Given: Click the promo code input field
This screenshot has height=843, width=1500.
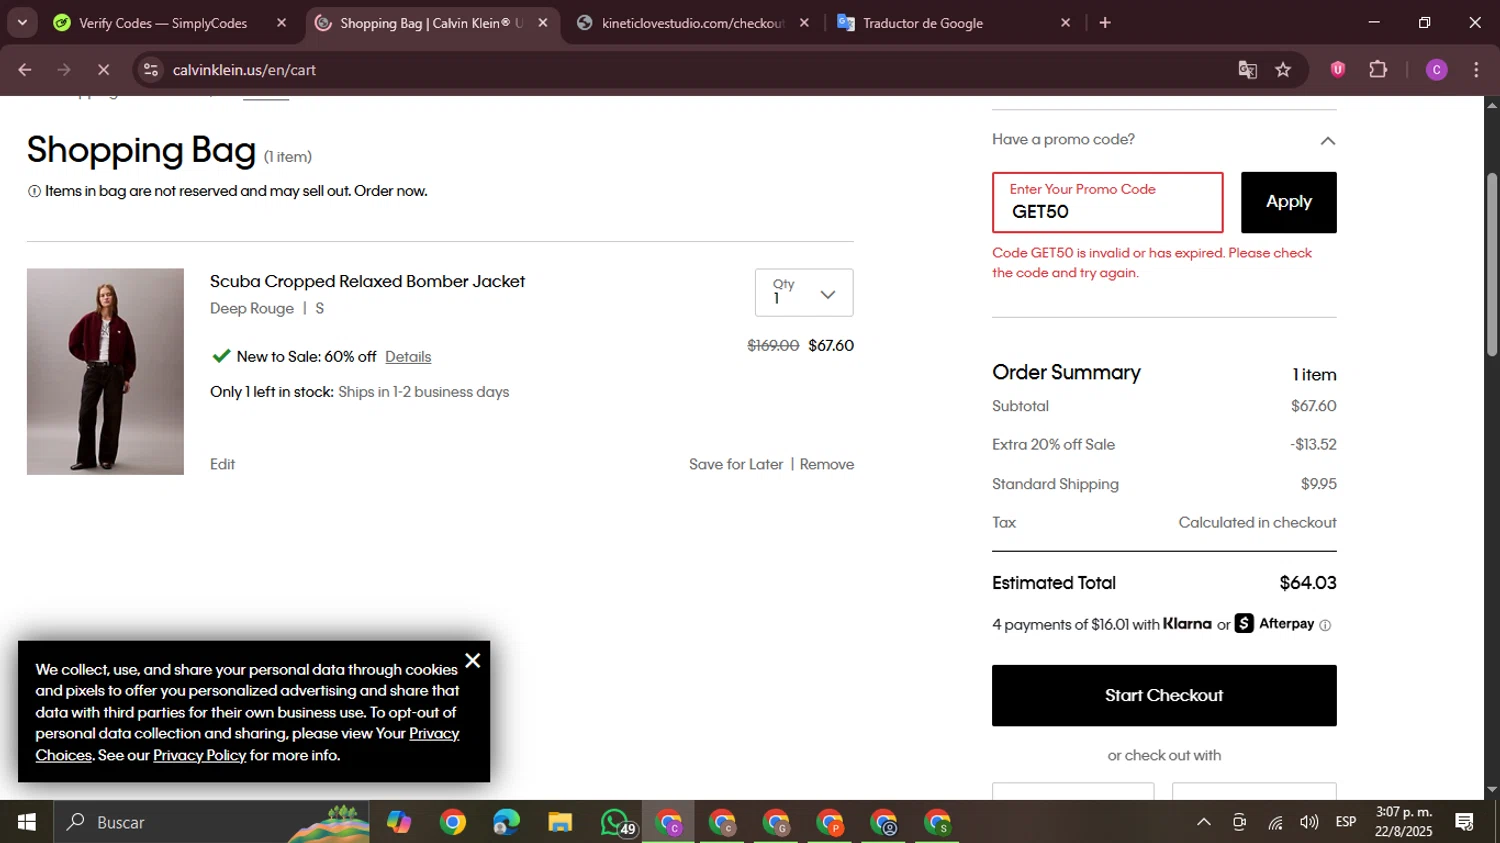Looking at the screenshot, I should coord(1107,202).
